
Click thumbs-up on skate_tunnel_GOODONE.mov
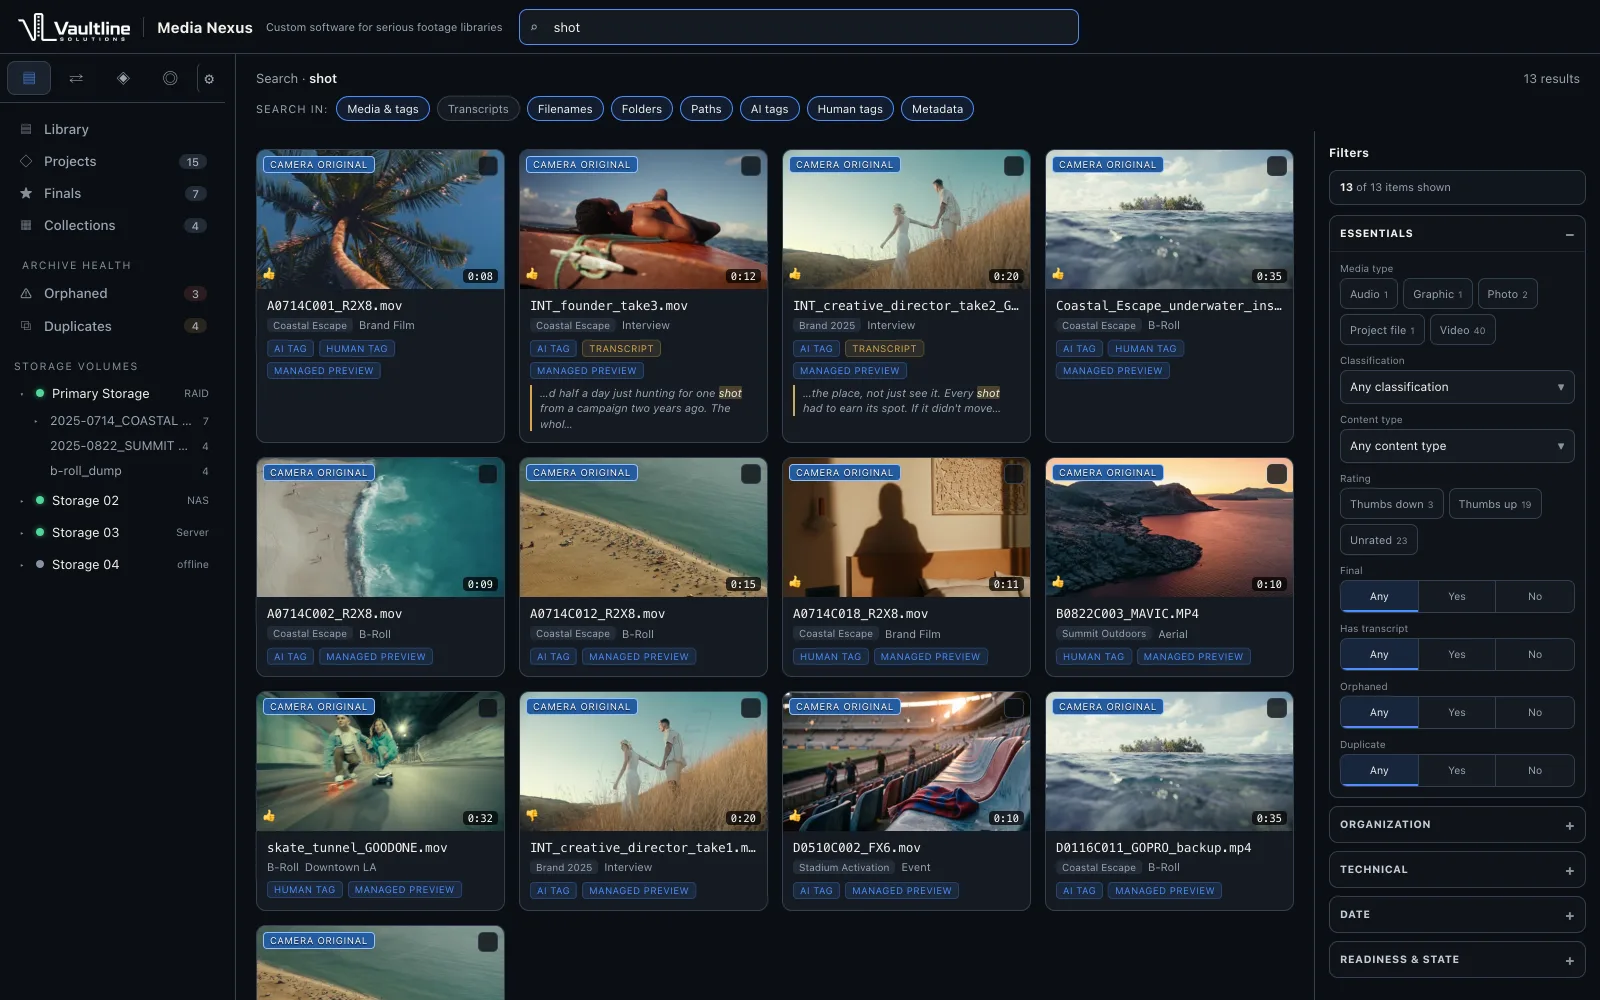(269, 816)
